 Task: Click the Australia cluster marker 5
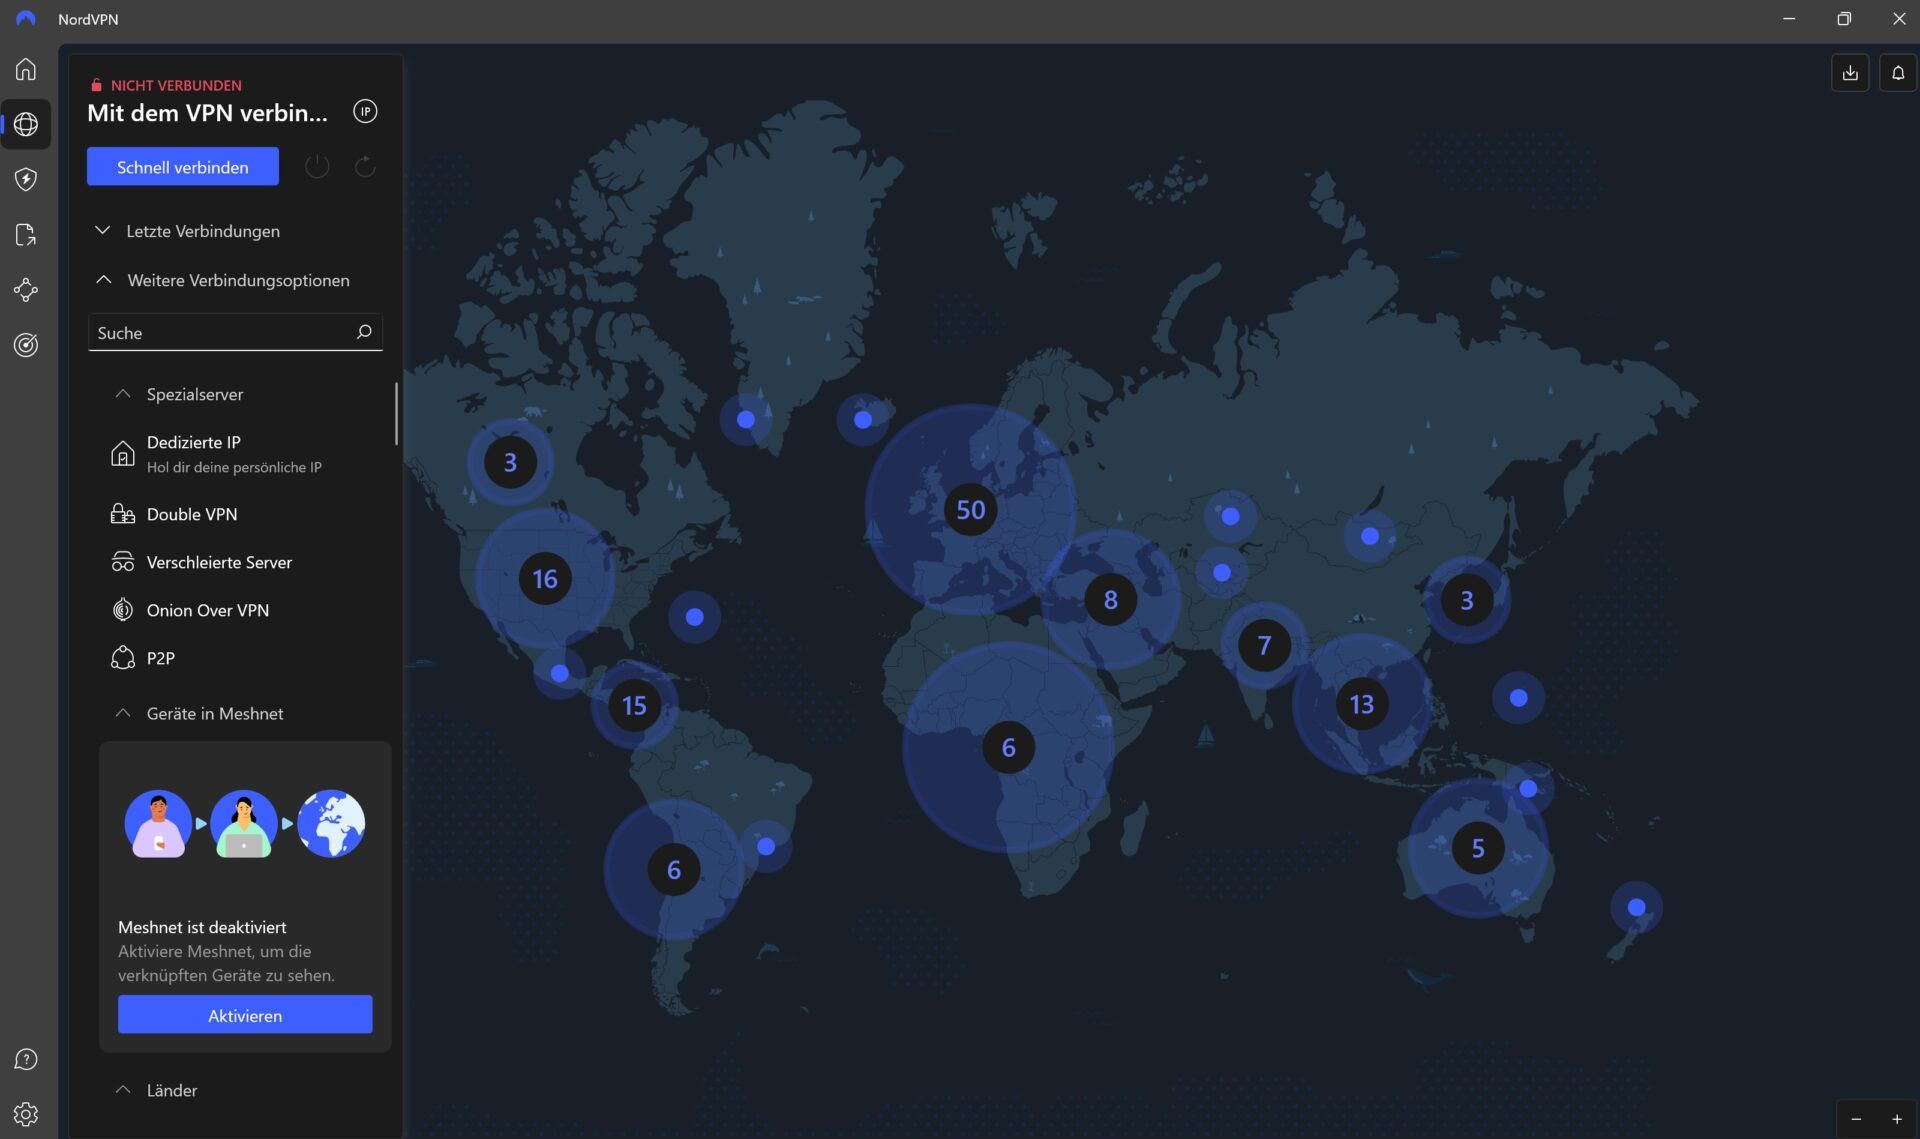pos(1478,848)
